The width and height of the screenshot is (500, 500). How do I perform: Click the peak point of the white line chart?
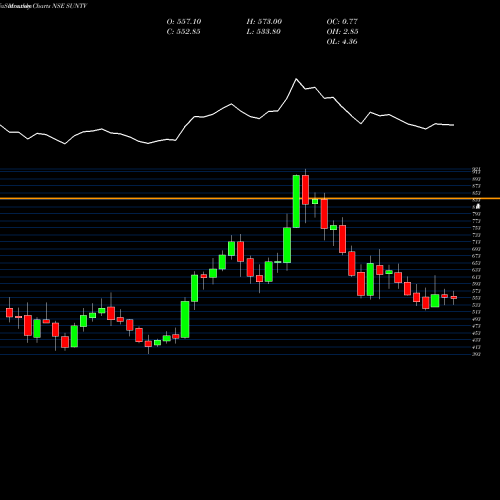pos(296,79)
